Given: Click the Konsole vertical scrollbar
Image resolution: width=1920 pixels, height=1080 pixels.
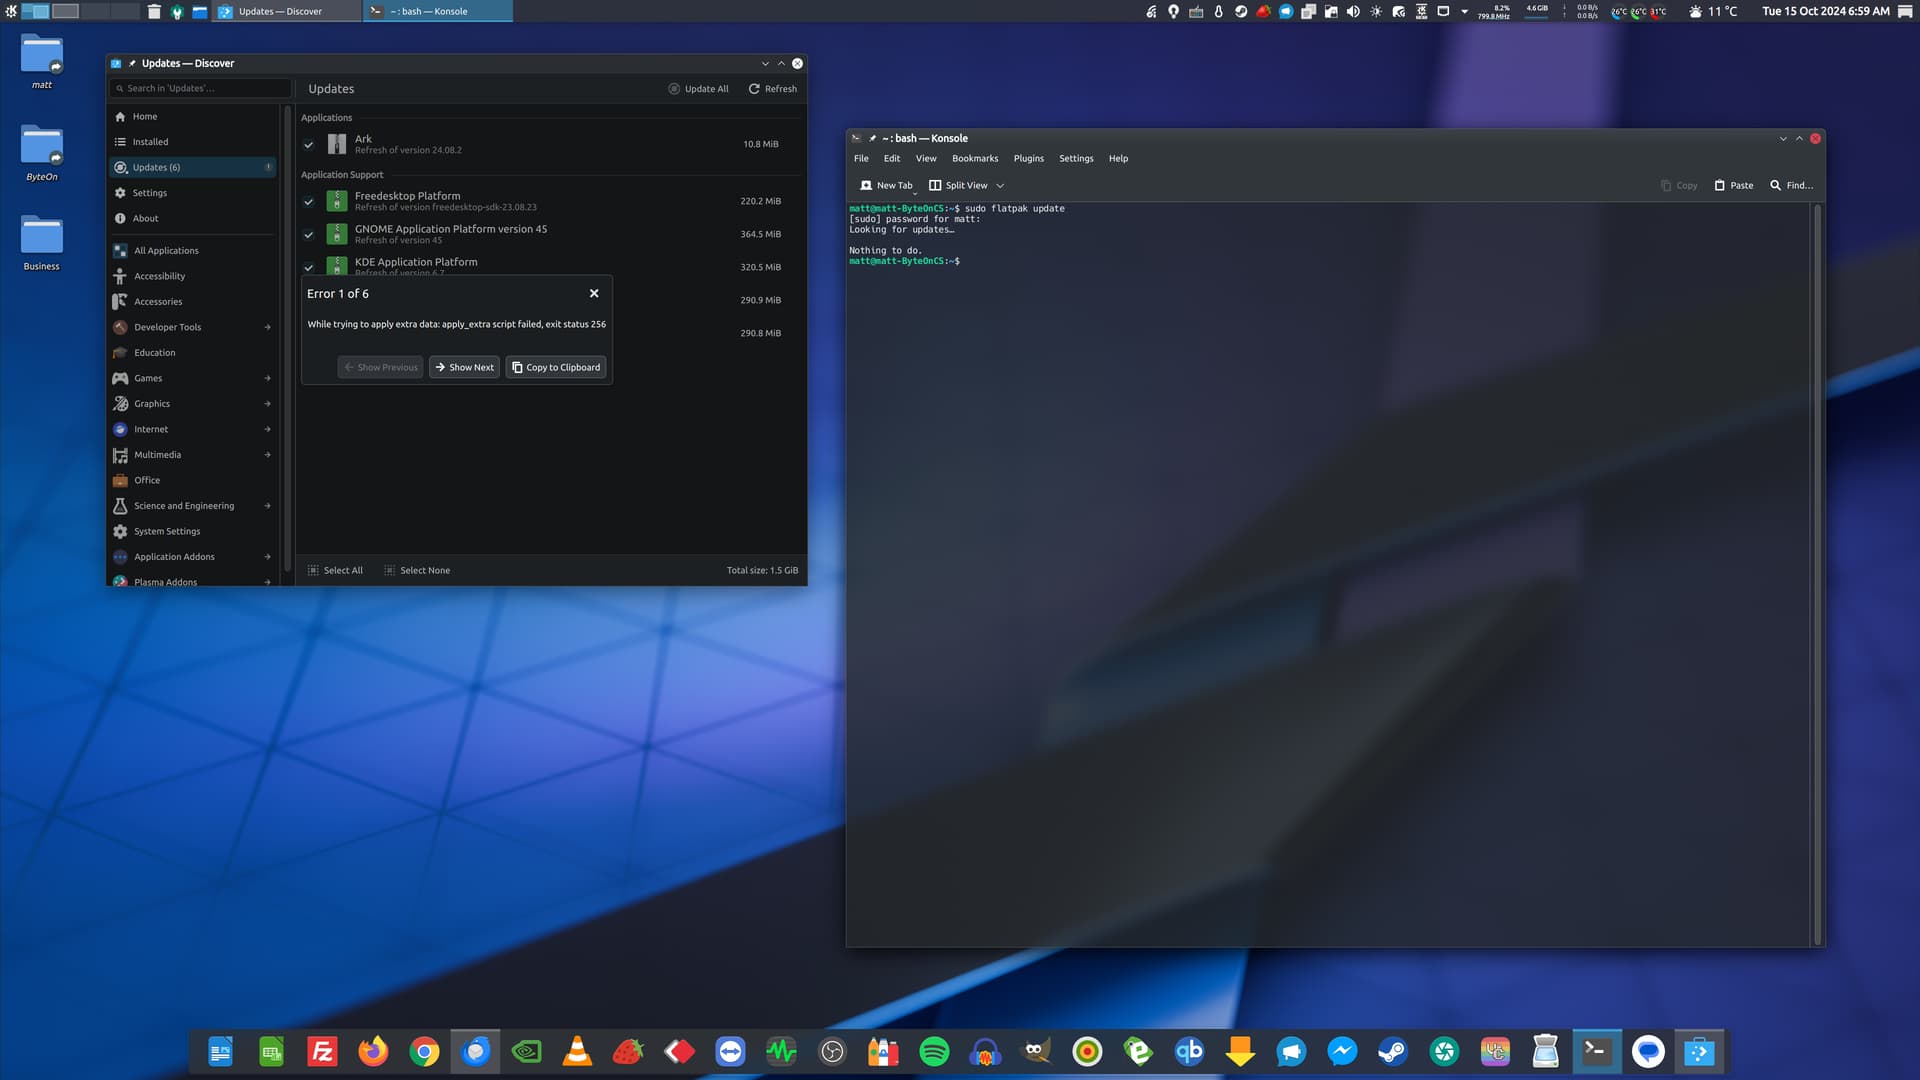Looking at the screenshot, I should 1817,574.
